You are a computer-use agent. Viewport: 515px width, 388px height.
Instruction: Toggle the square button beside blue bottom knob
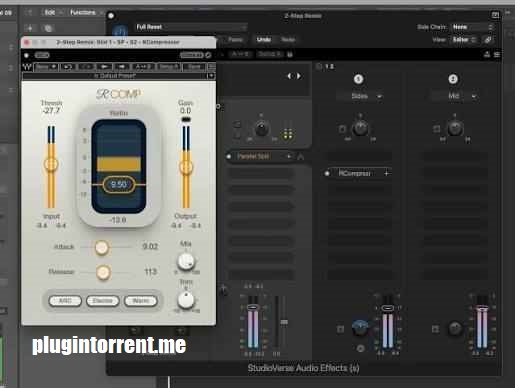340,329
